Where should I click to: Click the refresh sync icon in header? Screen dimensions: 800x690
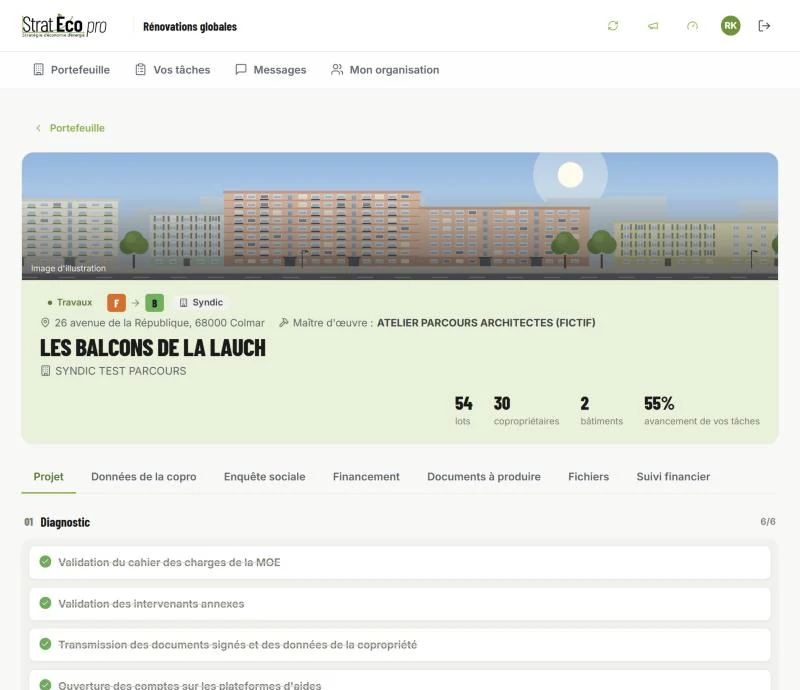[613, 26]
